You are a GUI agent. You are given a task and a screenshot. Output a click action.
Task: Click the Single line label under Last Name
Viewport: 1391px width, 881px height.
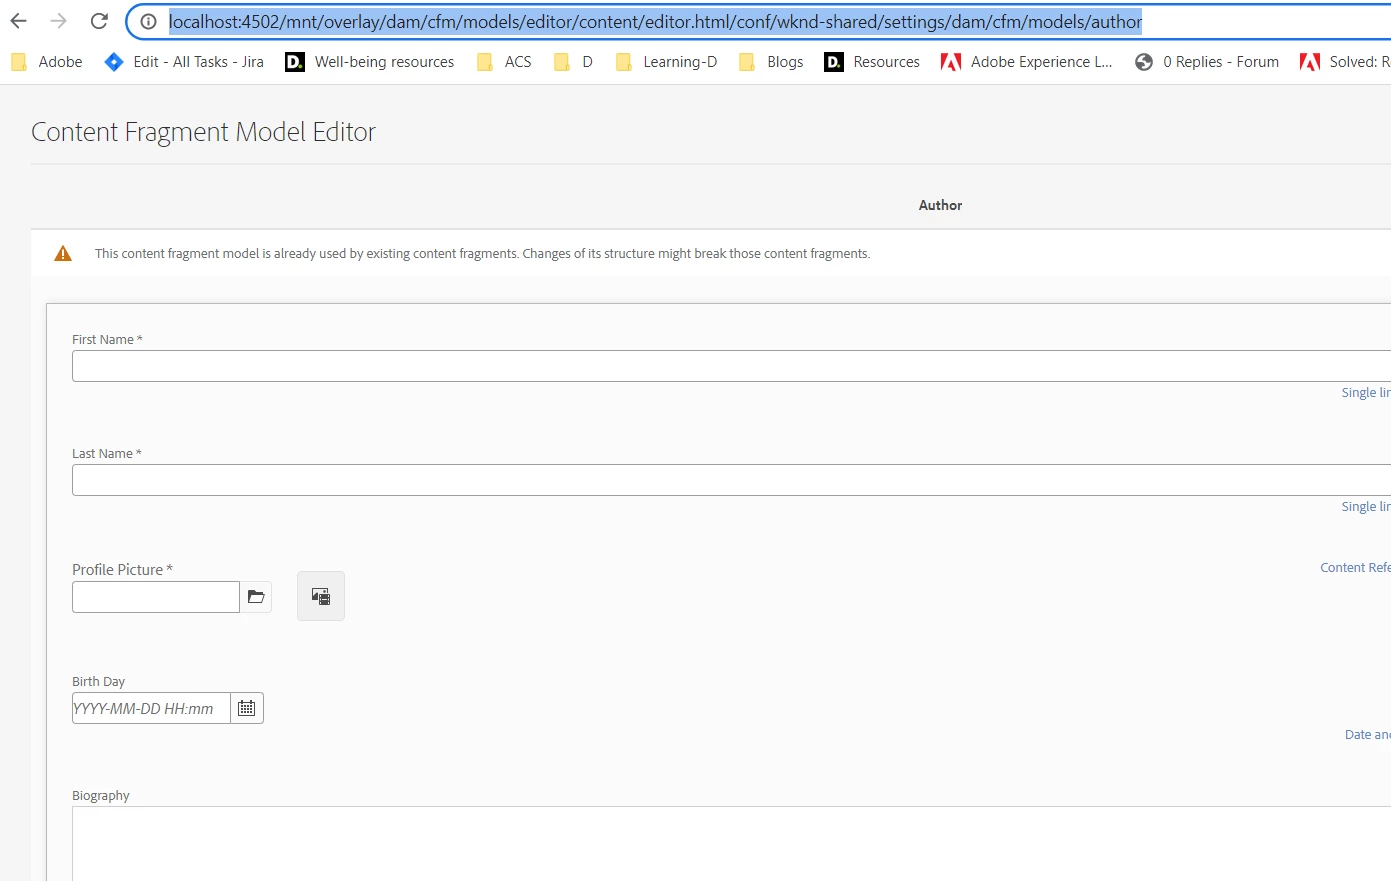pos(1366,507)
